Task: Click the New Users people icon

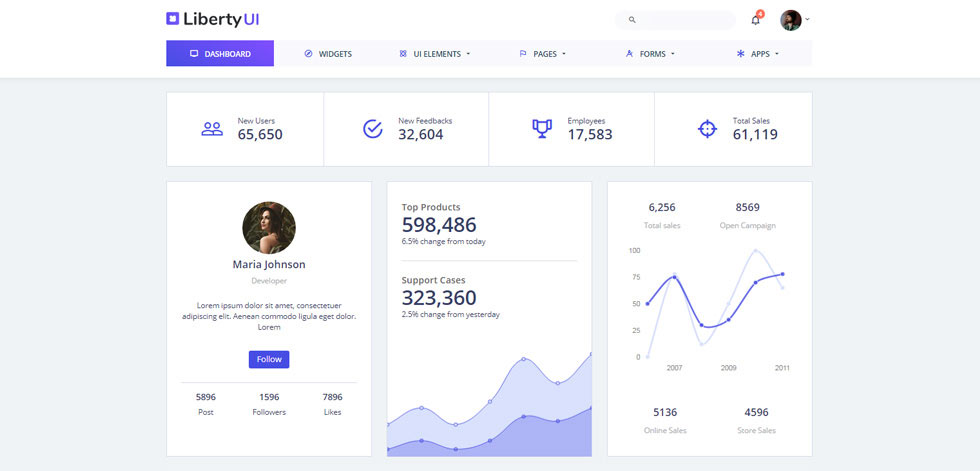Action: 212,129
